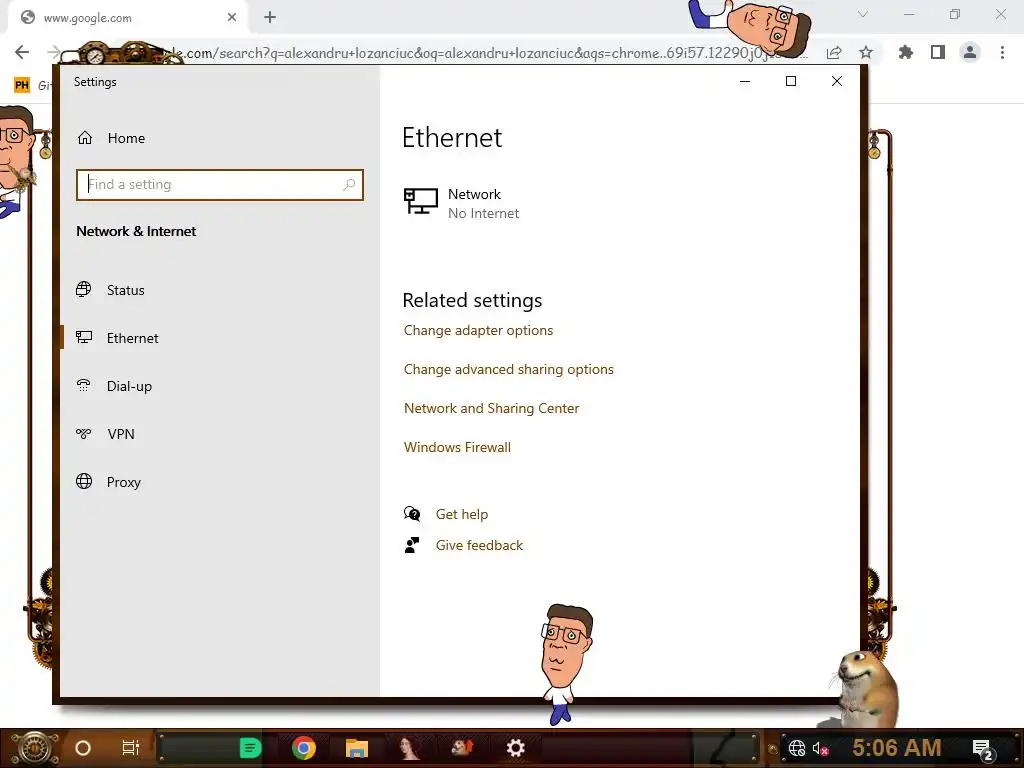The height and width of the screenshot is (768, 1024).
Task: Click Chrome share page icon
Action: 834,52
